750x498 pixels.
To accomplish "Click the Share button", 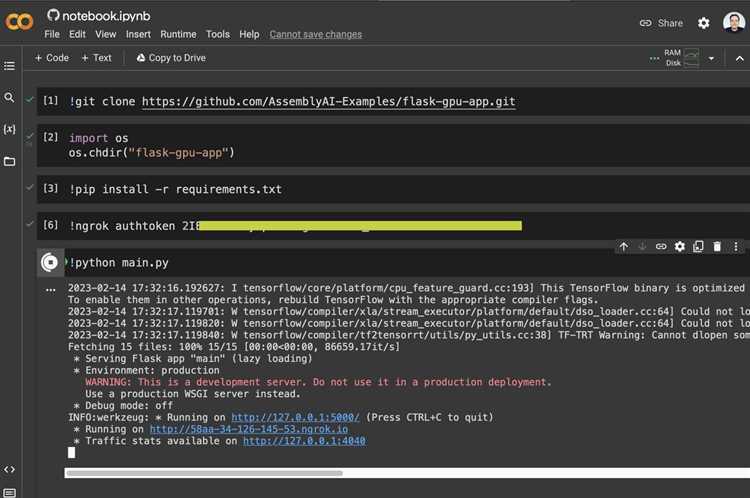I will [662, 23].
